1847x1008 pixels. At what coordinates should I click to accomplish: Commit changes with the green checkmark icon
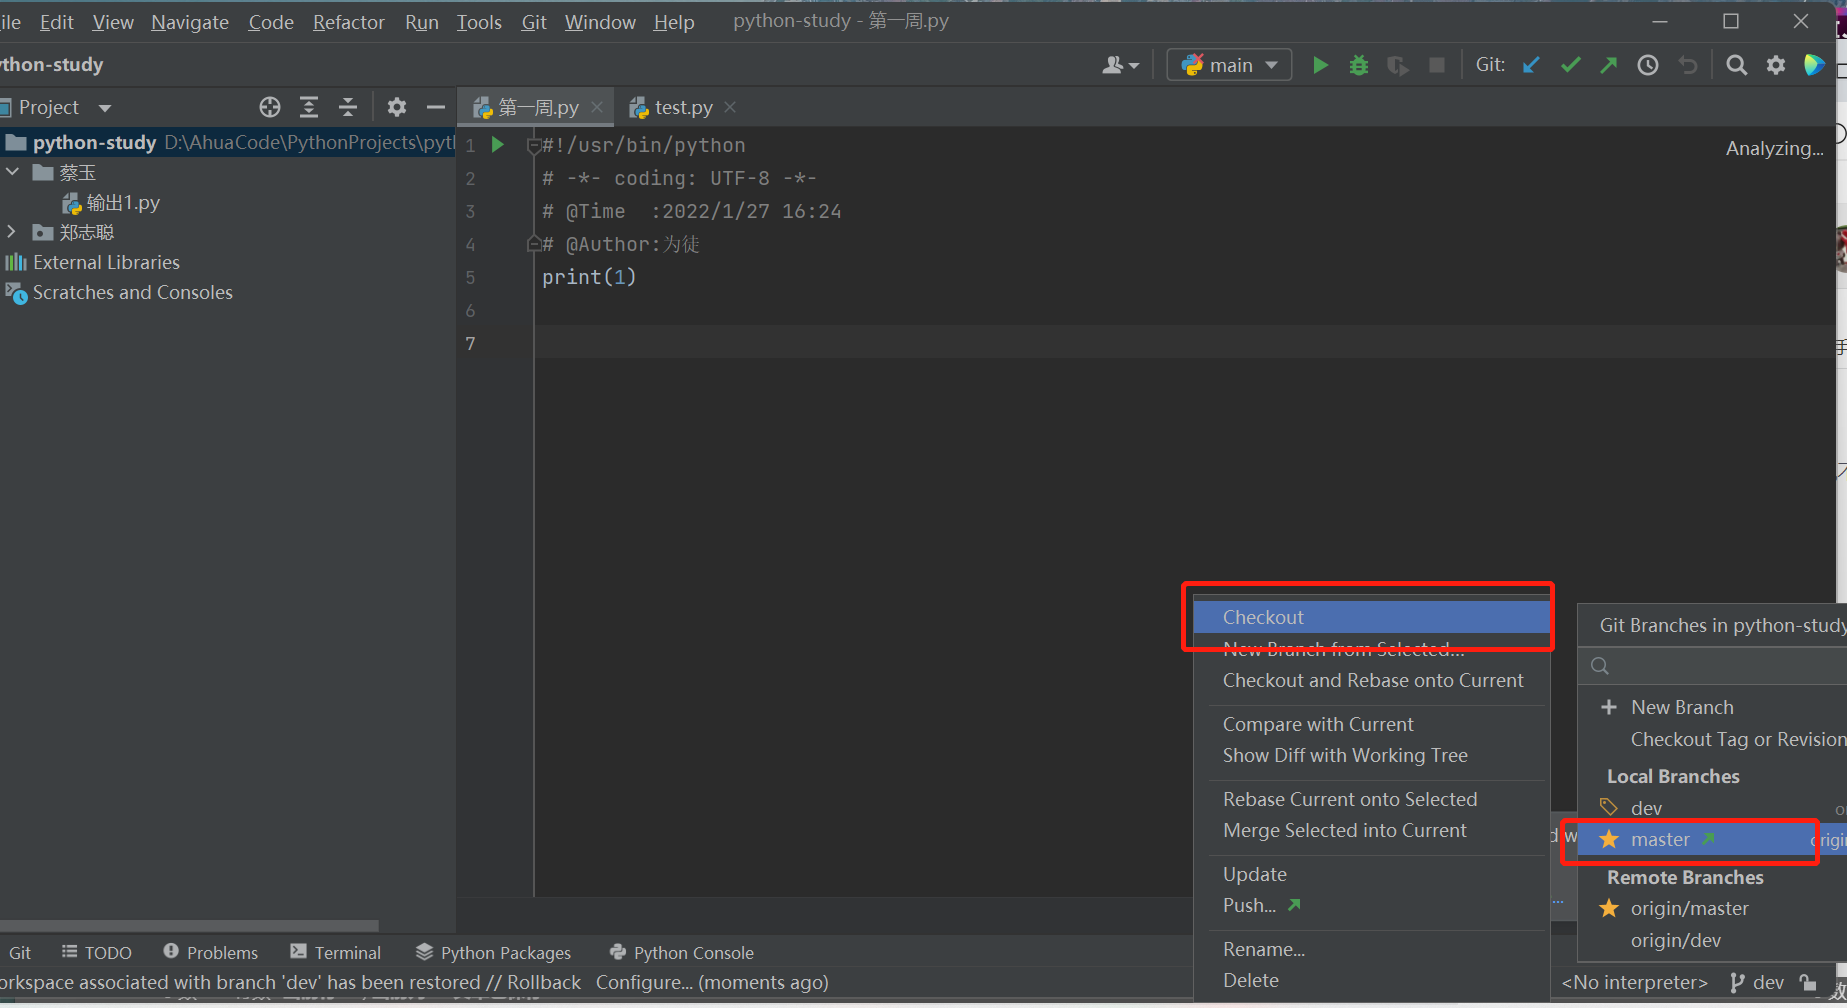pos(1570,65)
